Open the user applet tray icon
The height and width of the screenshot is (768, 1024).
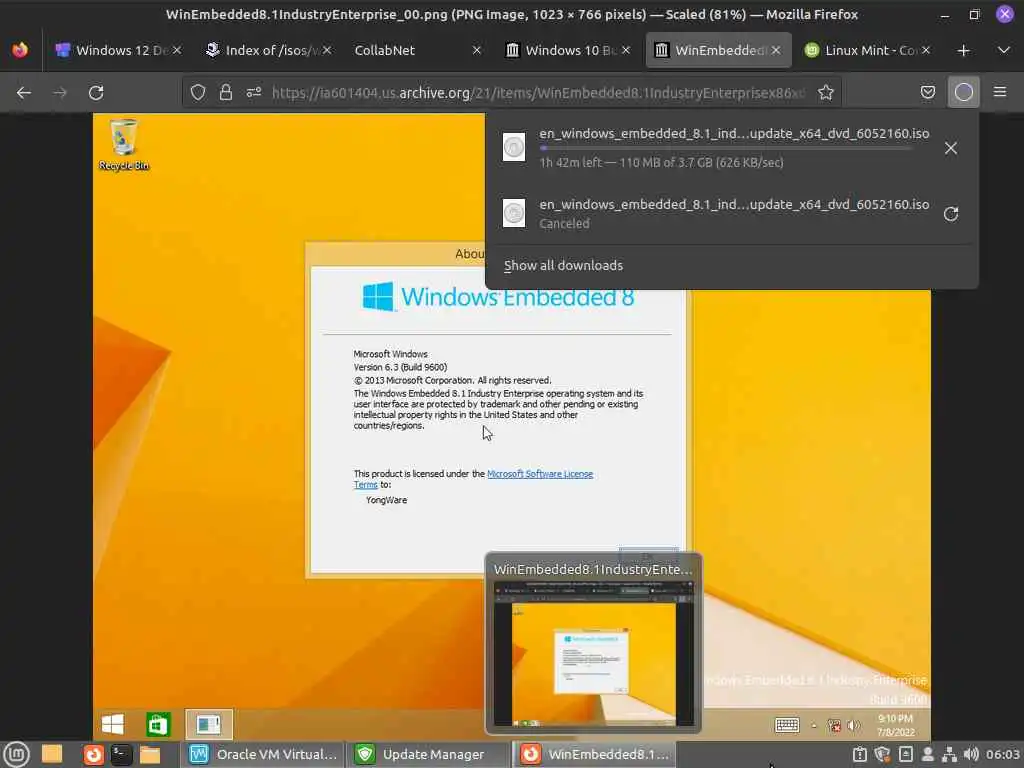tap(927, 754)
